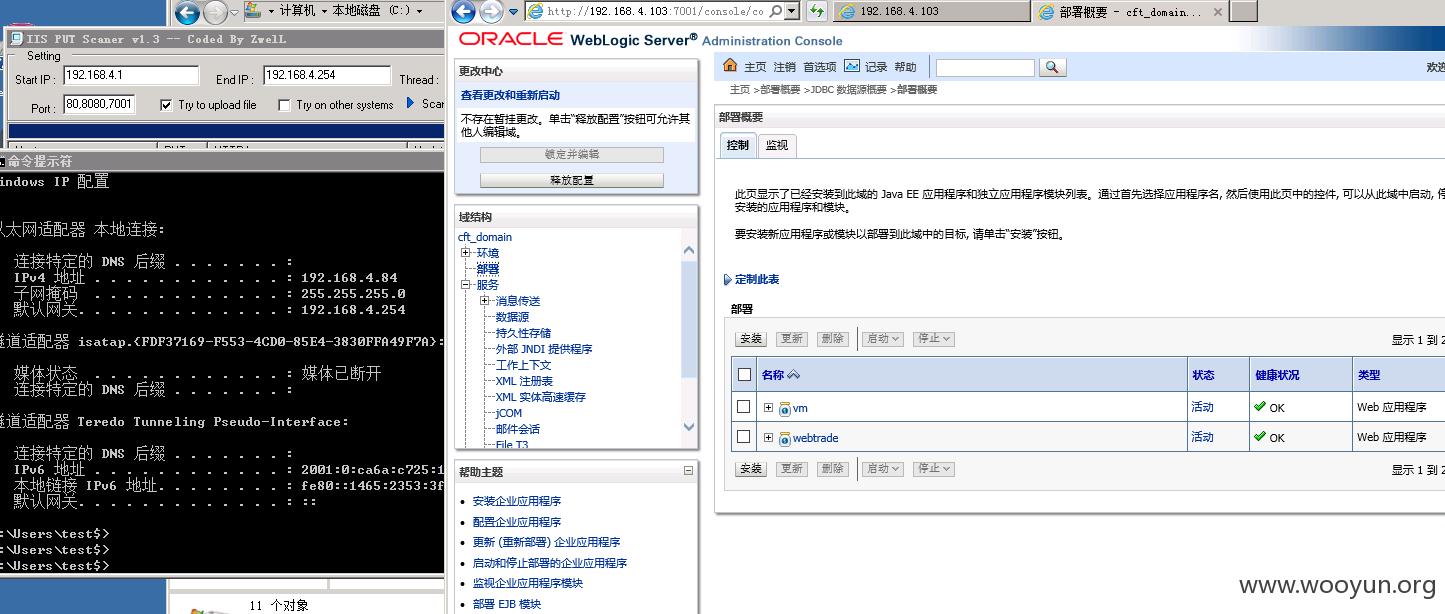The width and height of the screenshot is (1445, 614).
Task: Click the green check icon in webtrade row
Action: pos(1260,437)
